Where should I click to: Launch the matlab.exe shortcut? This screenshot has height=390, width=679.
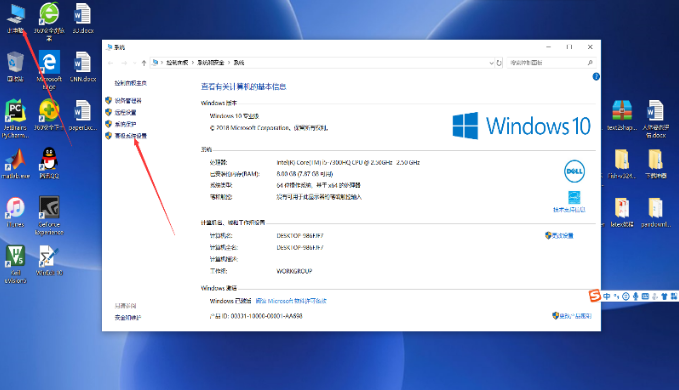click(16, 164)
